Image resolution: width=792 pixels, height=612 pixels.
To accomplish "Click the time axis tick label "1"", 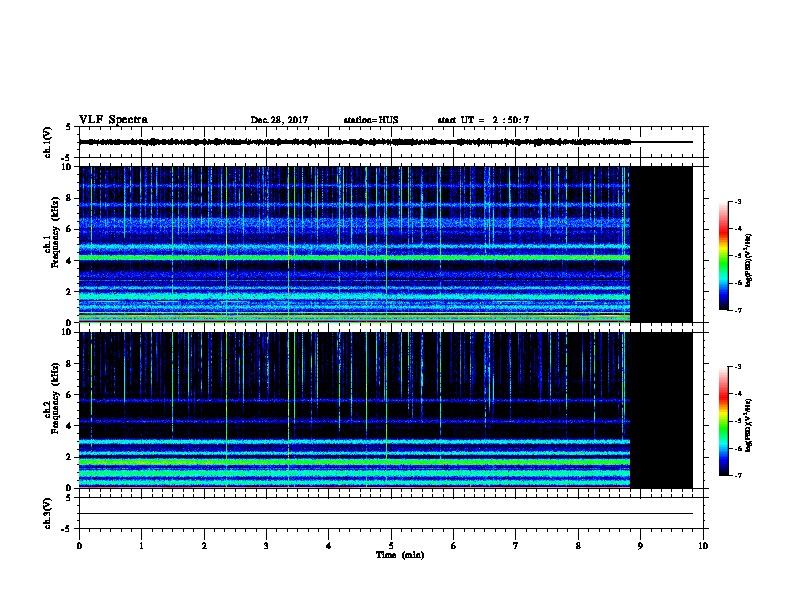I will coord(141,546).
